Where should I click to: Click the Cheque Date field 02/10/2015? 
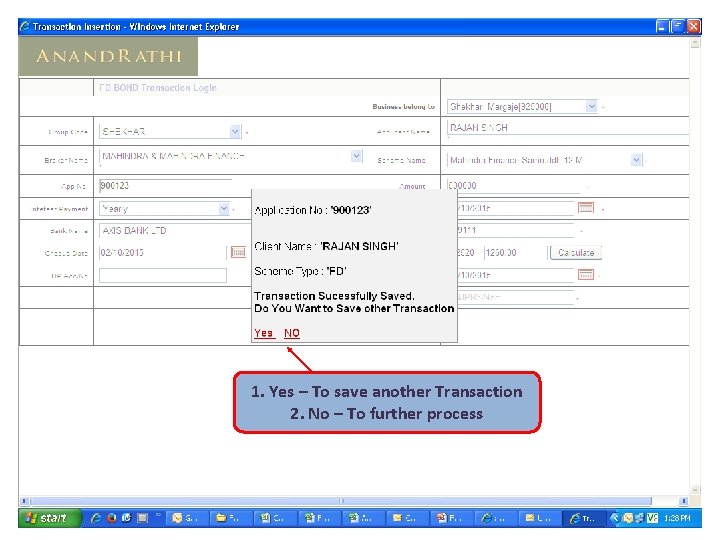click(163, 252)
